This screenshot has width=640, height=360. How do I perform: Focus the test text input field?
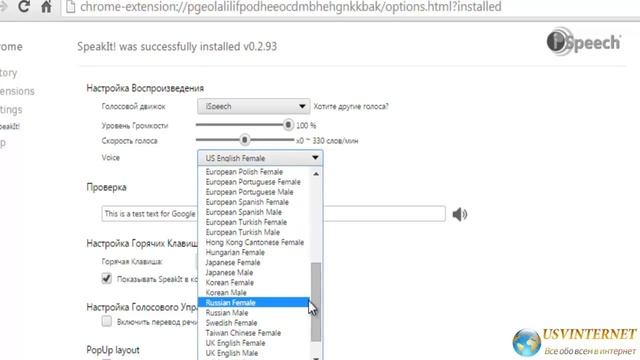pyautogui.click(x=273, y=214)
